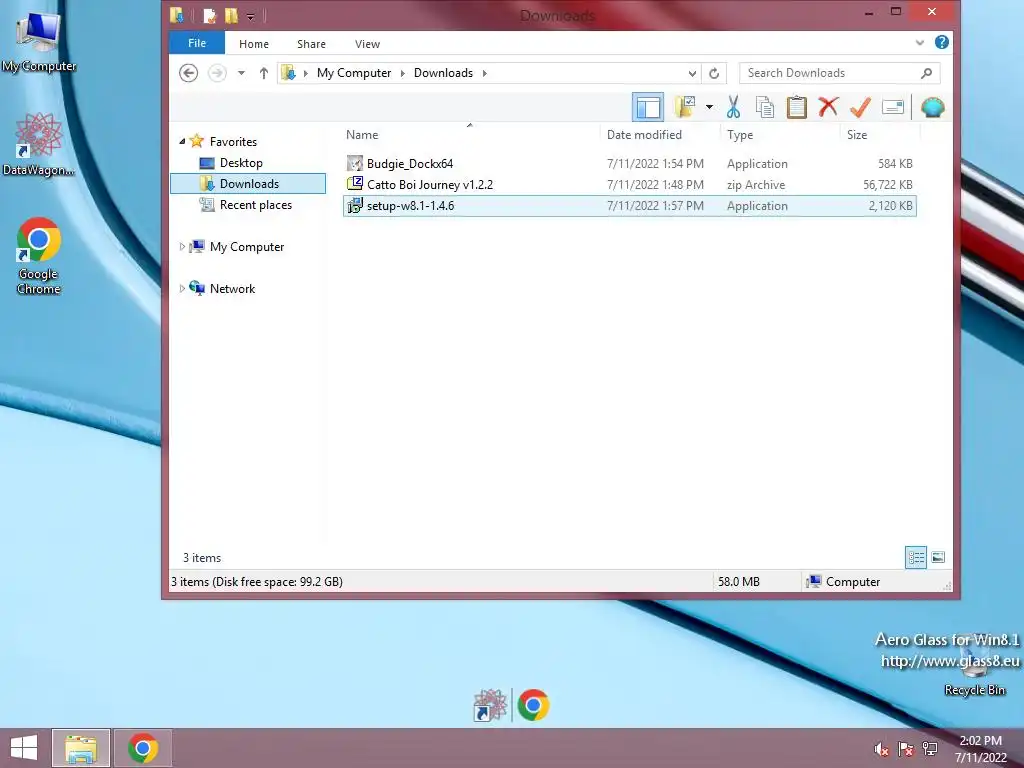Toggle the navigation pane toolbar button
This screenshot has height=768, width=1024.
click(x=648, y=107)
